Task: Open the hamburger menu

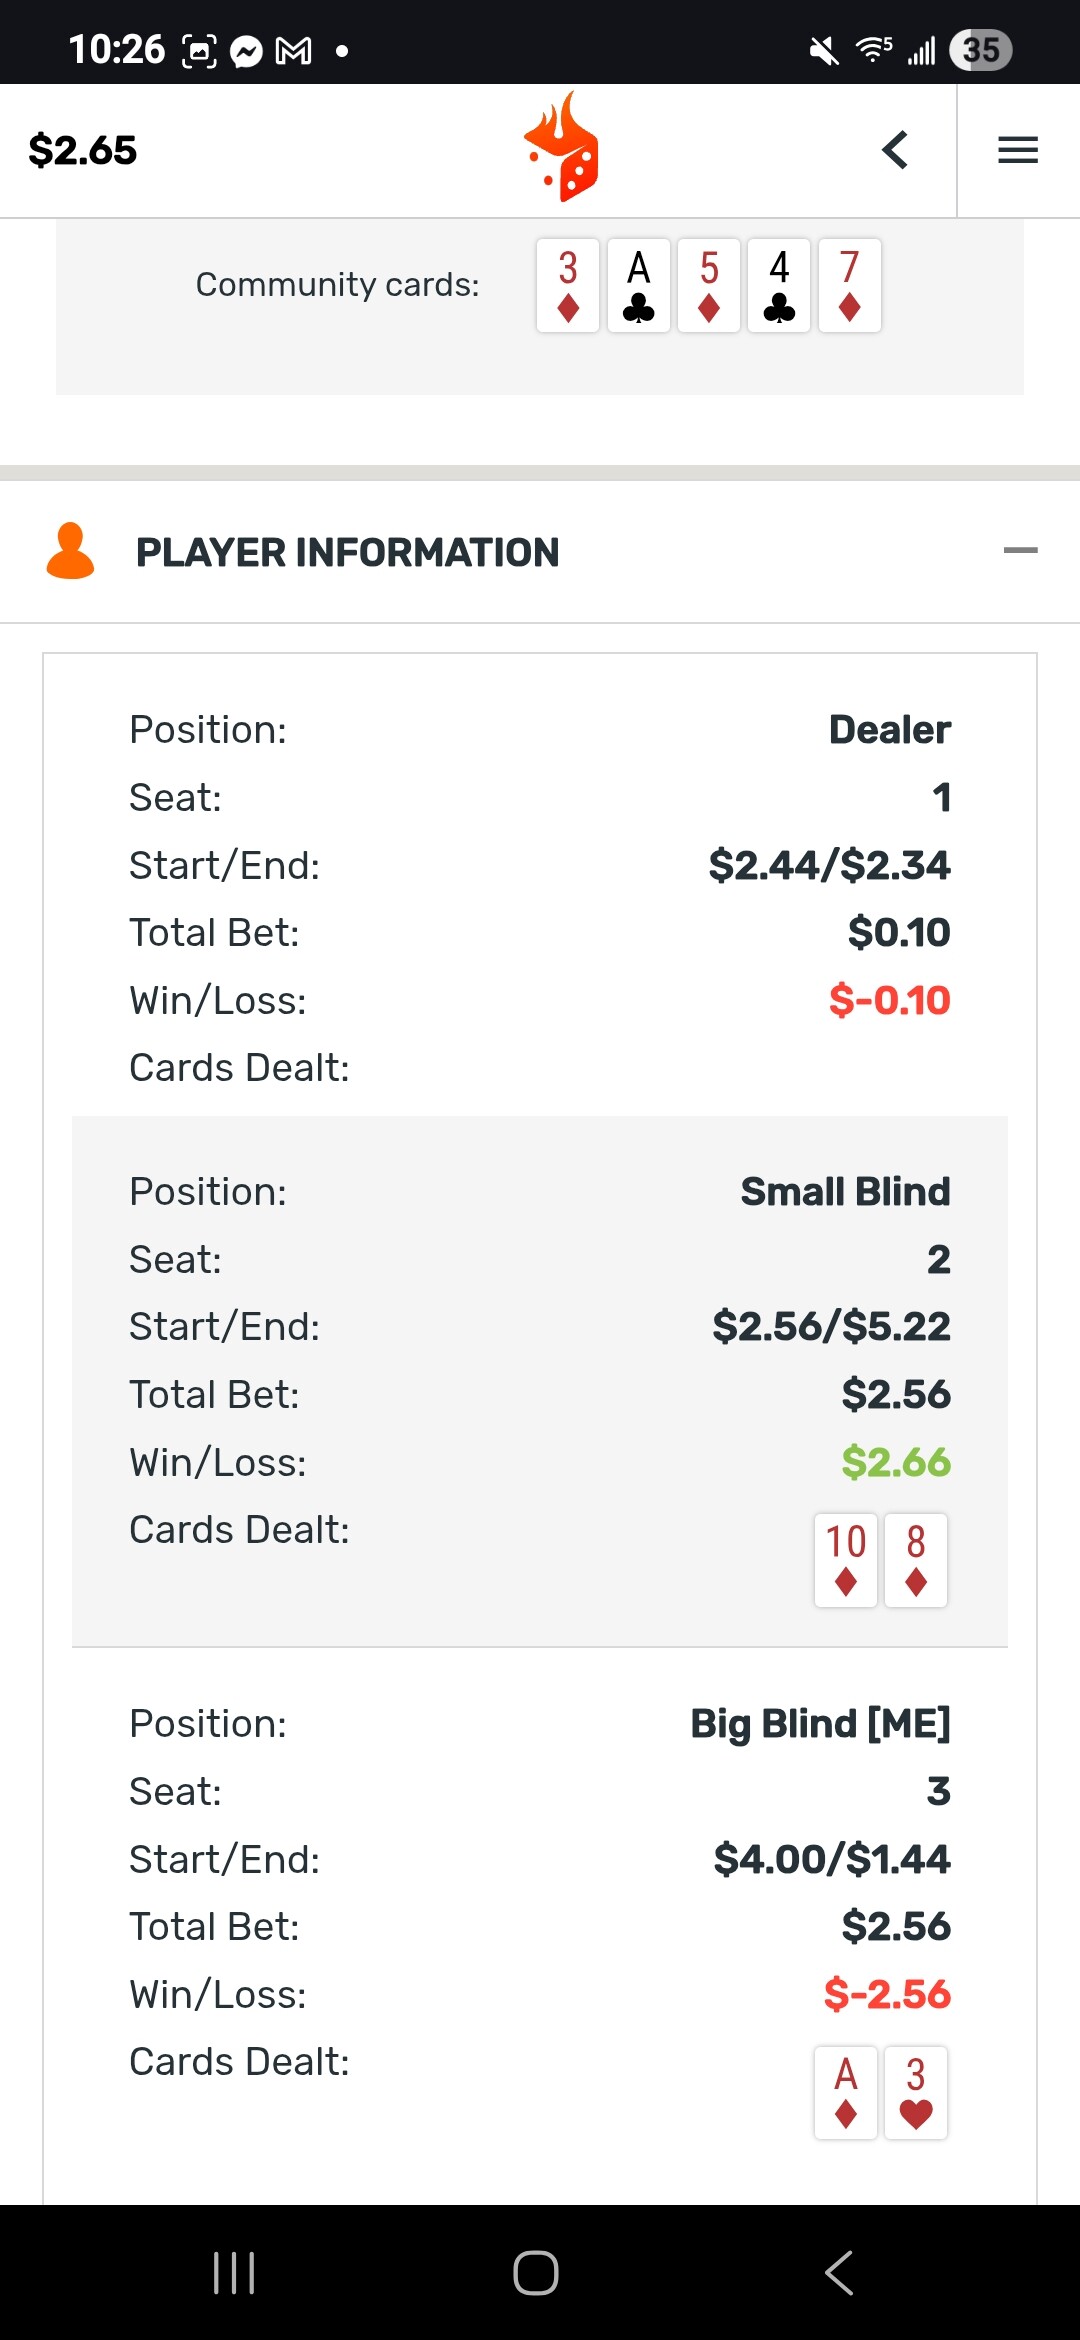Action: point(1018,151)
